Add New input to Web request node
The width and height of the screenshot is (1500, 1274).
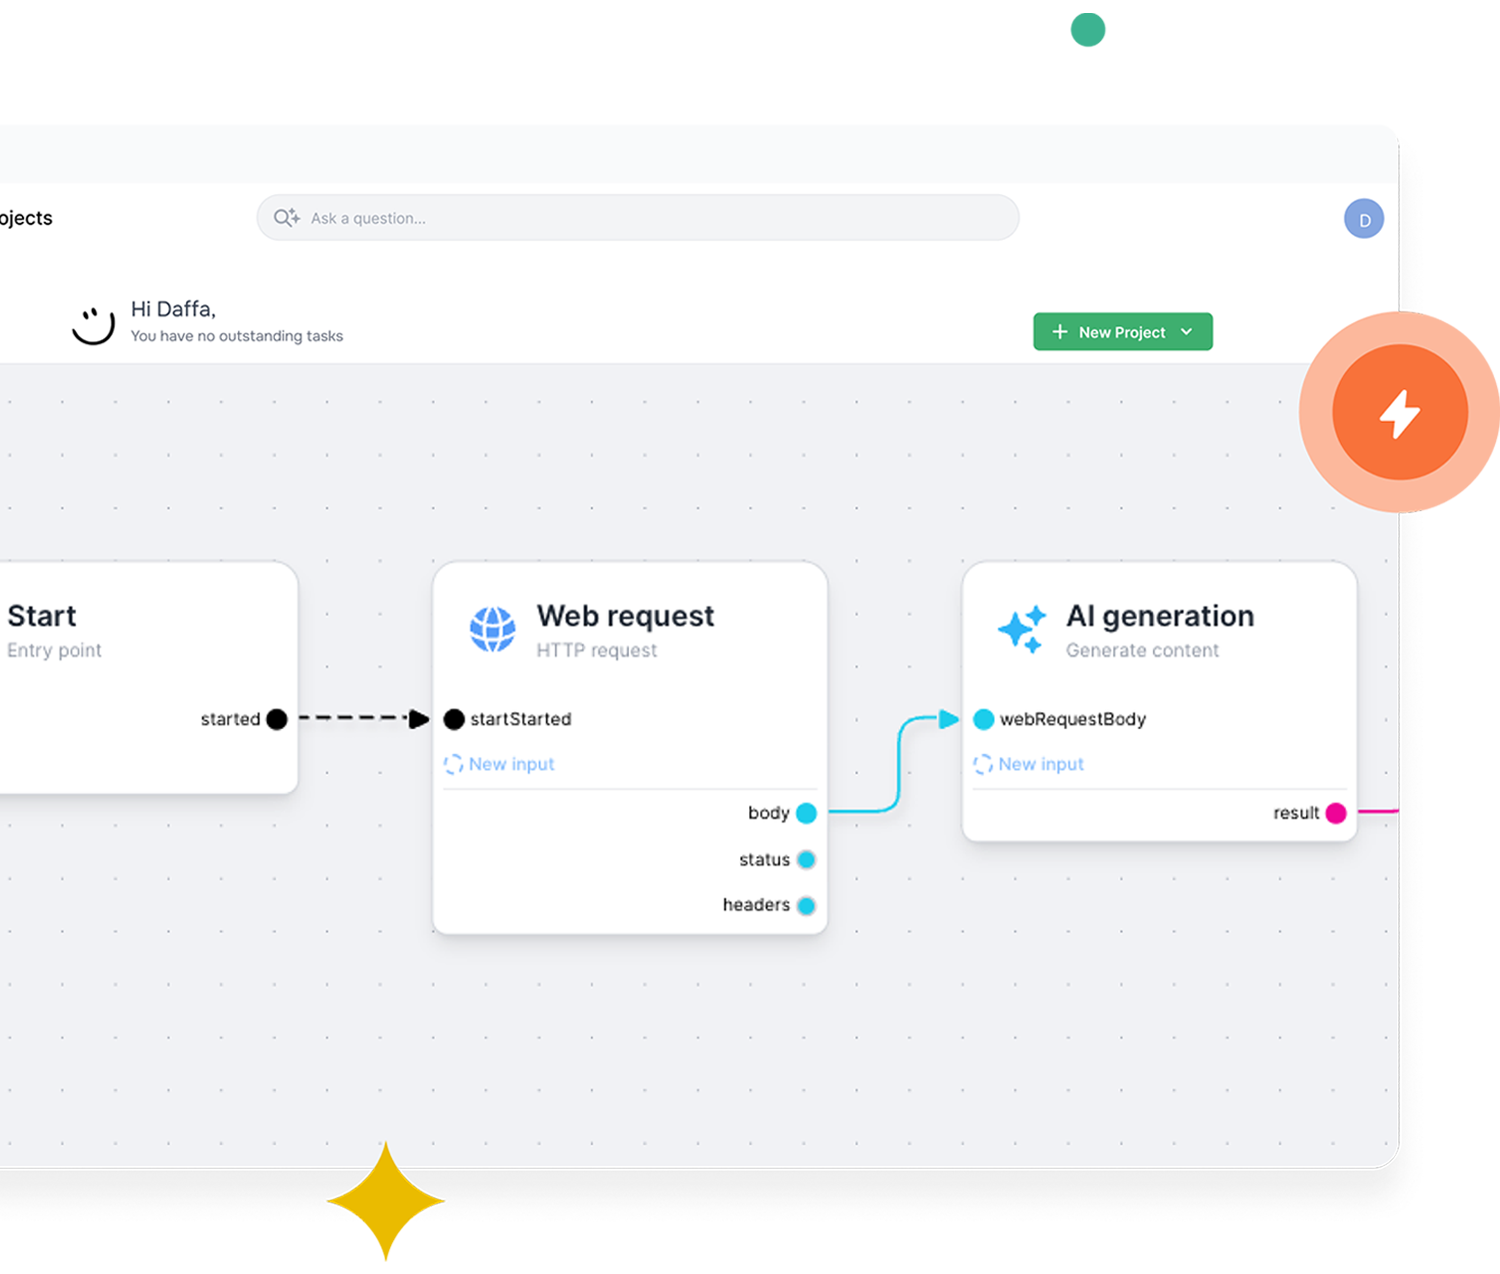click(x=499, y=764)
